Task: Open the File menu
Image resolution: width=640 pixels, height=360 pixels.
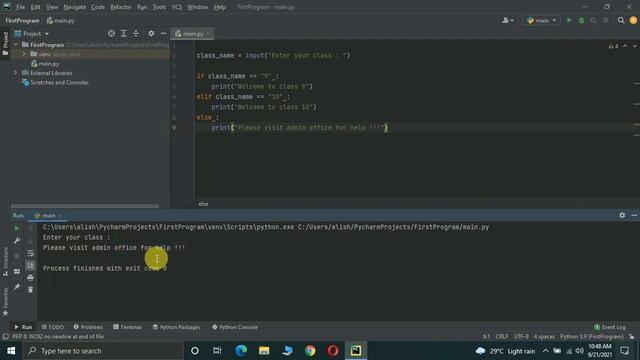Action: point(20,7)
